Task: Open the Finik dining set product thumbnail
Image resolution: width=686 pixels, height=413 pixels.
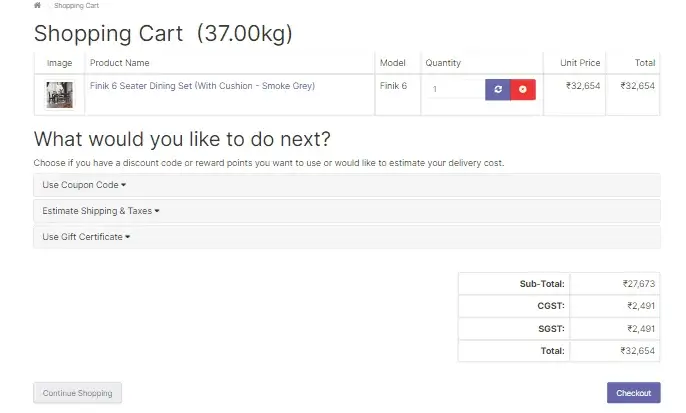Action: click(x=59, y=94)
